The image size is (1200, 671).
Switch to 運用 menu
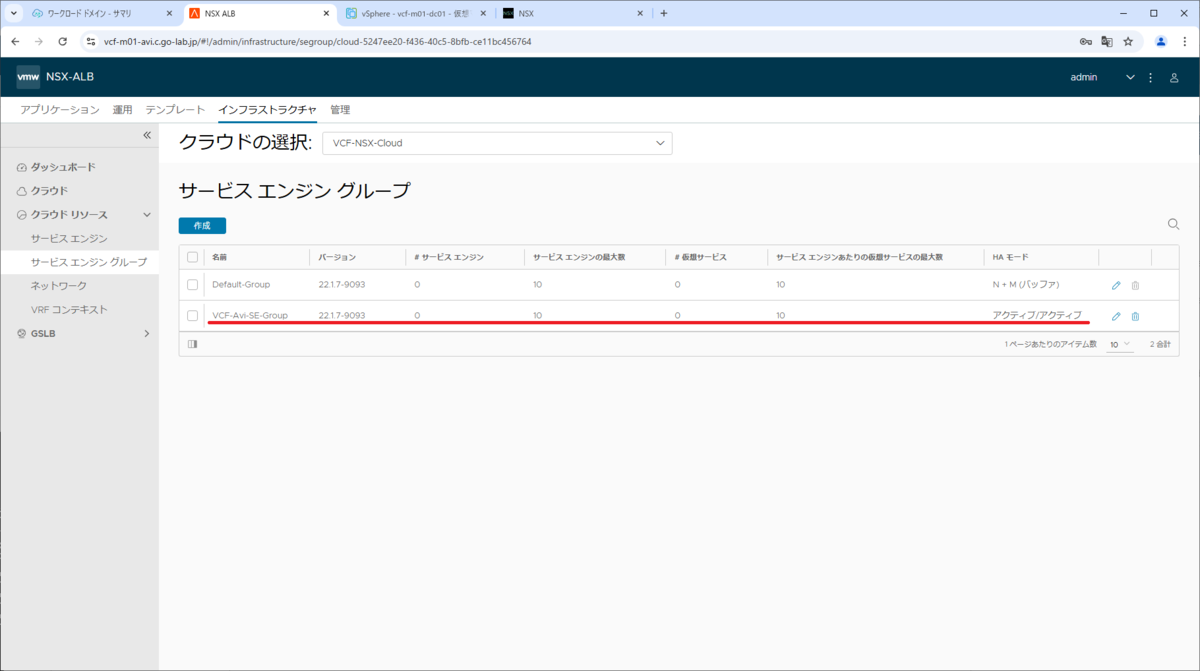[x=122, y=110]
